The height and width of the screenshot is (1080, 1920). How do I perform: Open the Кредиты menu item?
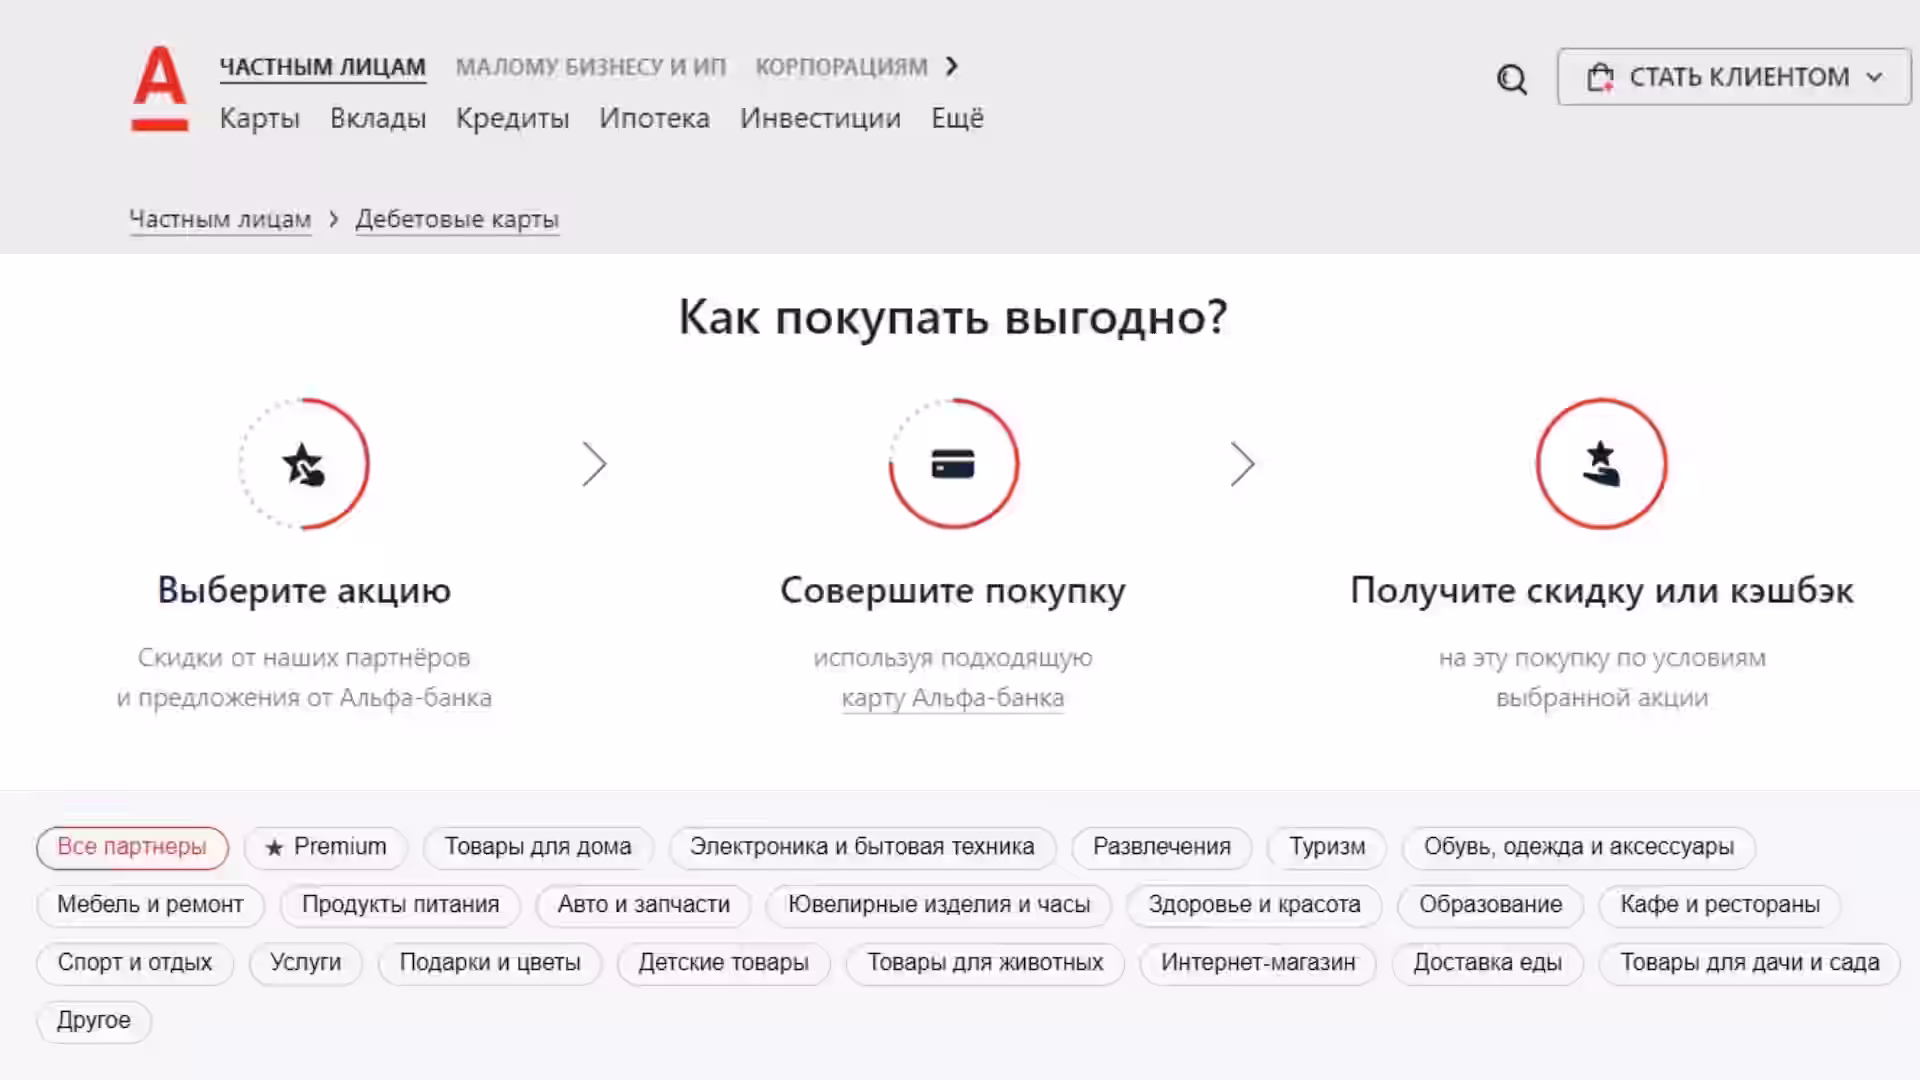point(512,118)
